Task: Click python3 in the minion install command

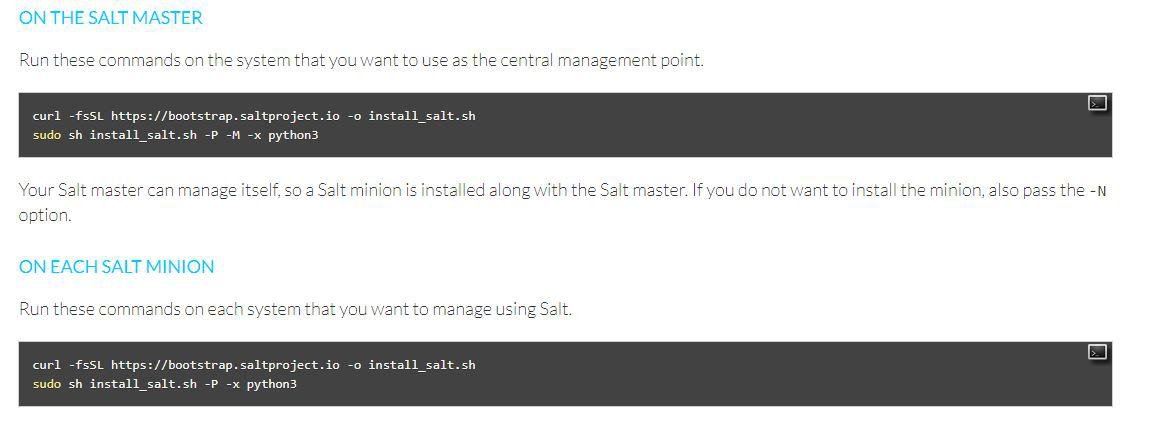Action: (272, 384)
